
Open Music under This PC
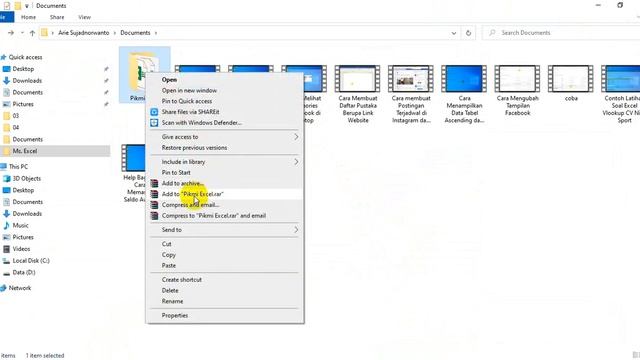coord(20,225)
